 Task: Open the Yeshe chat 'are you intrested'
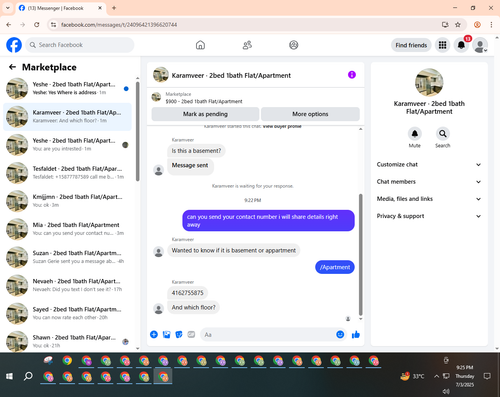click(x=67, y=145)
